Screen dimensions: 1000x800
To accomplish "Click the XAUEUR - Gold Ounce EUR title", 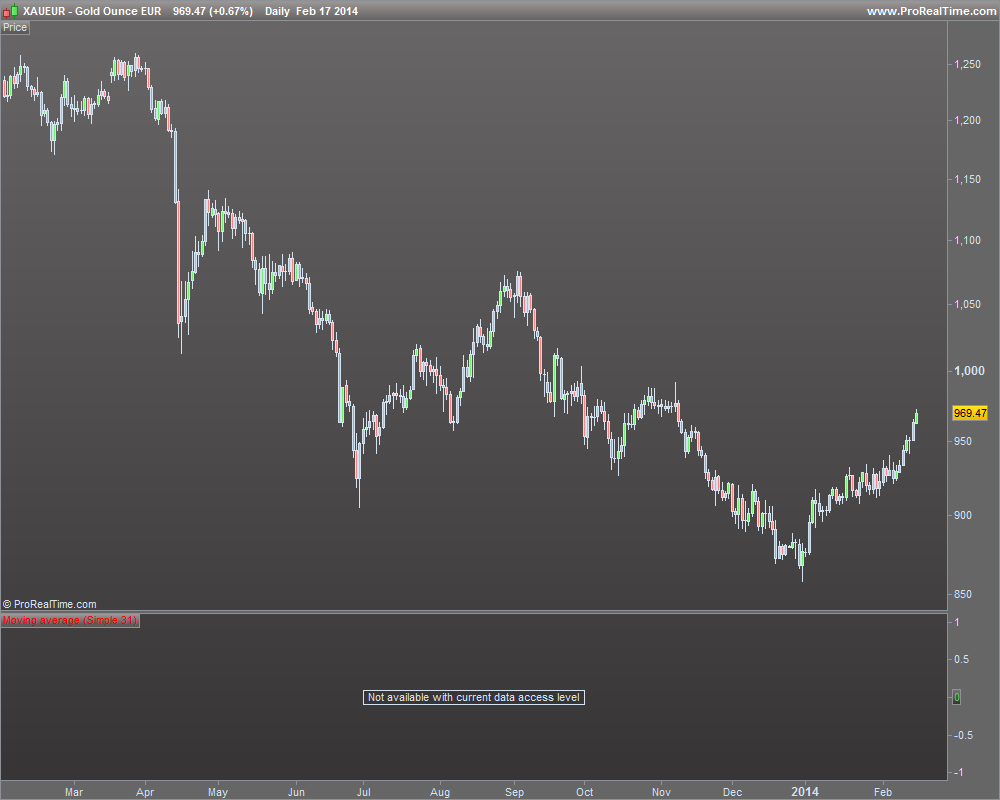I will (92, 11).
